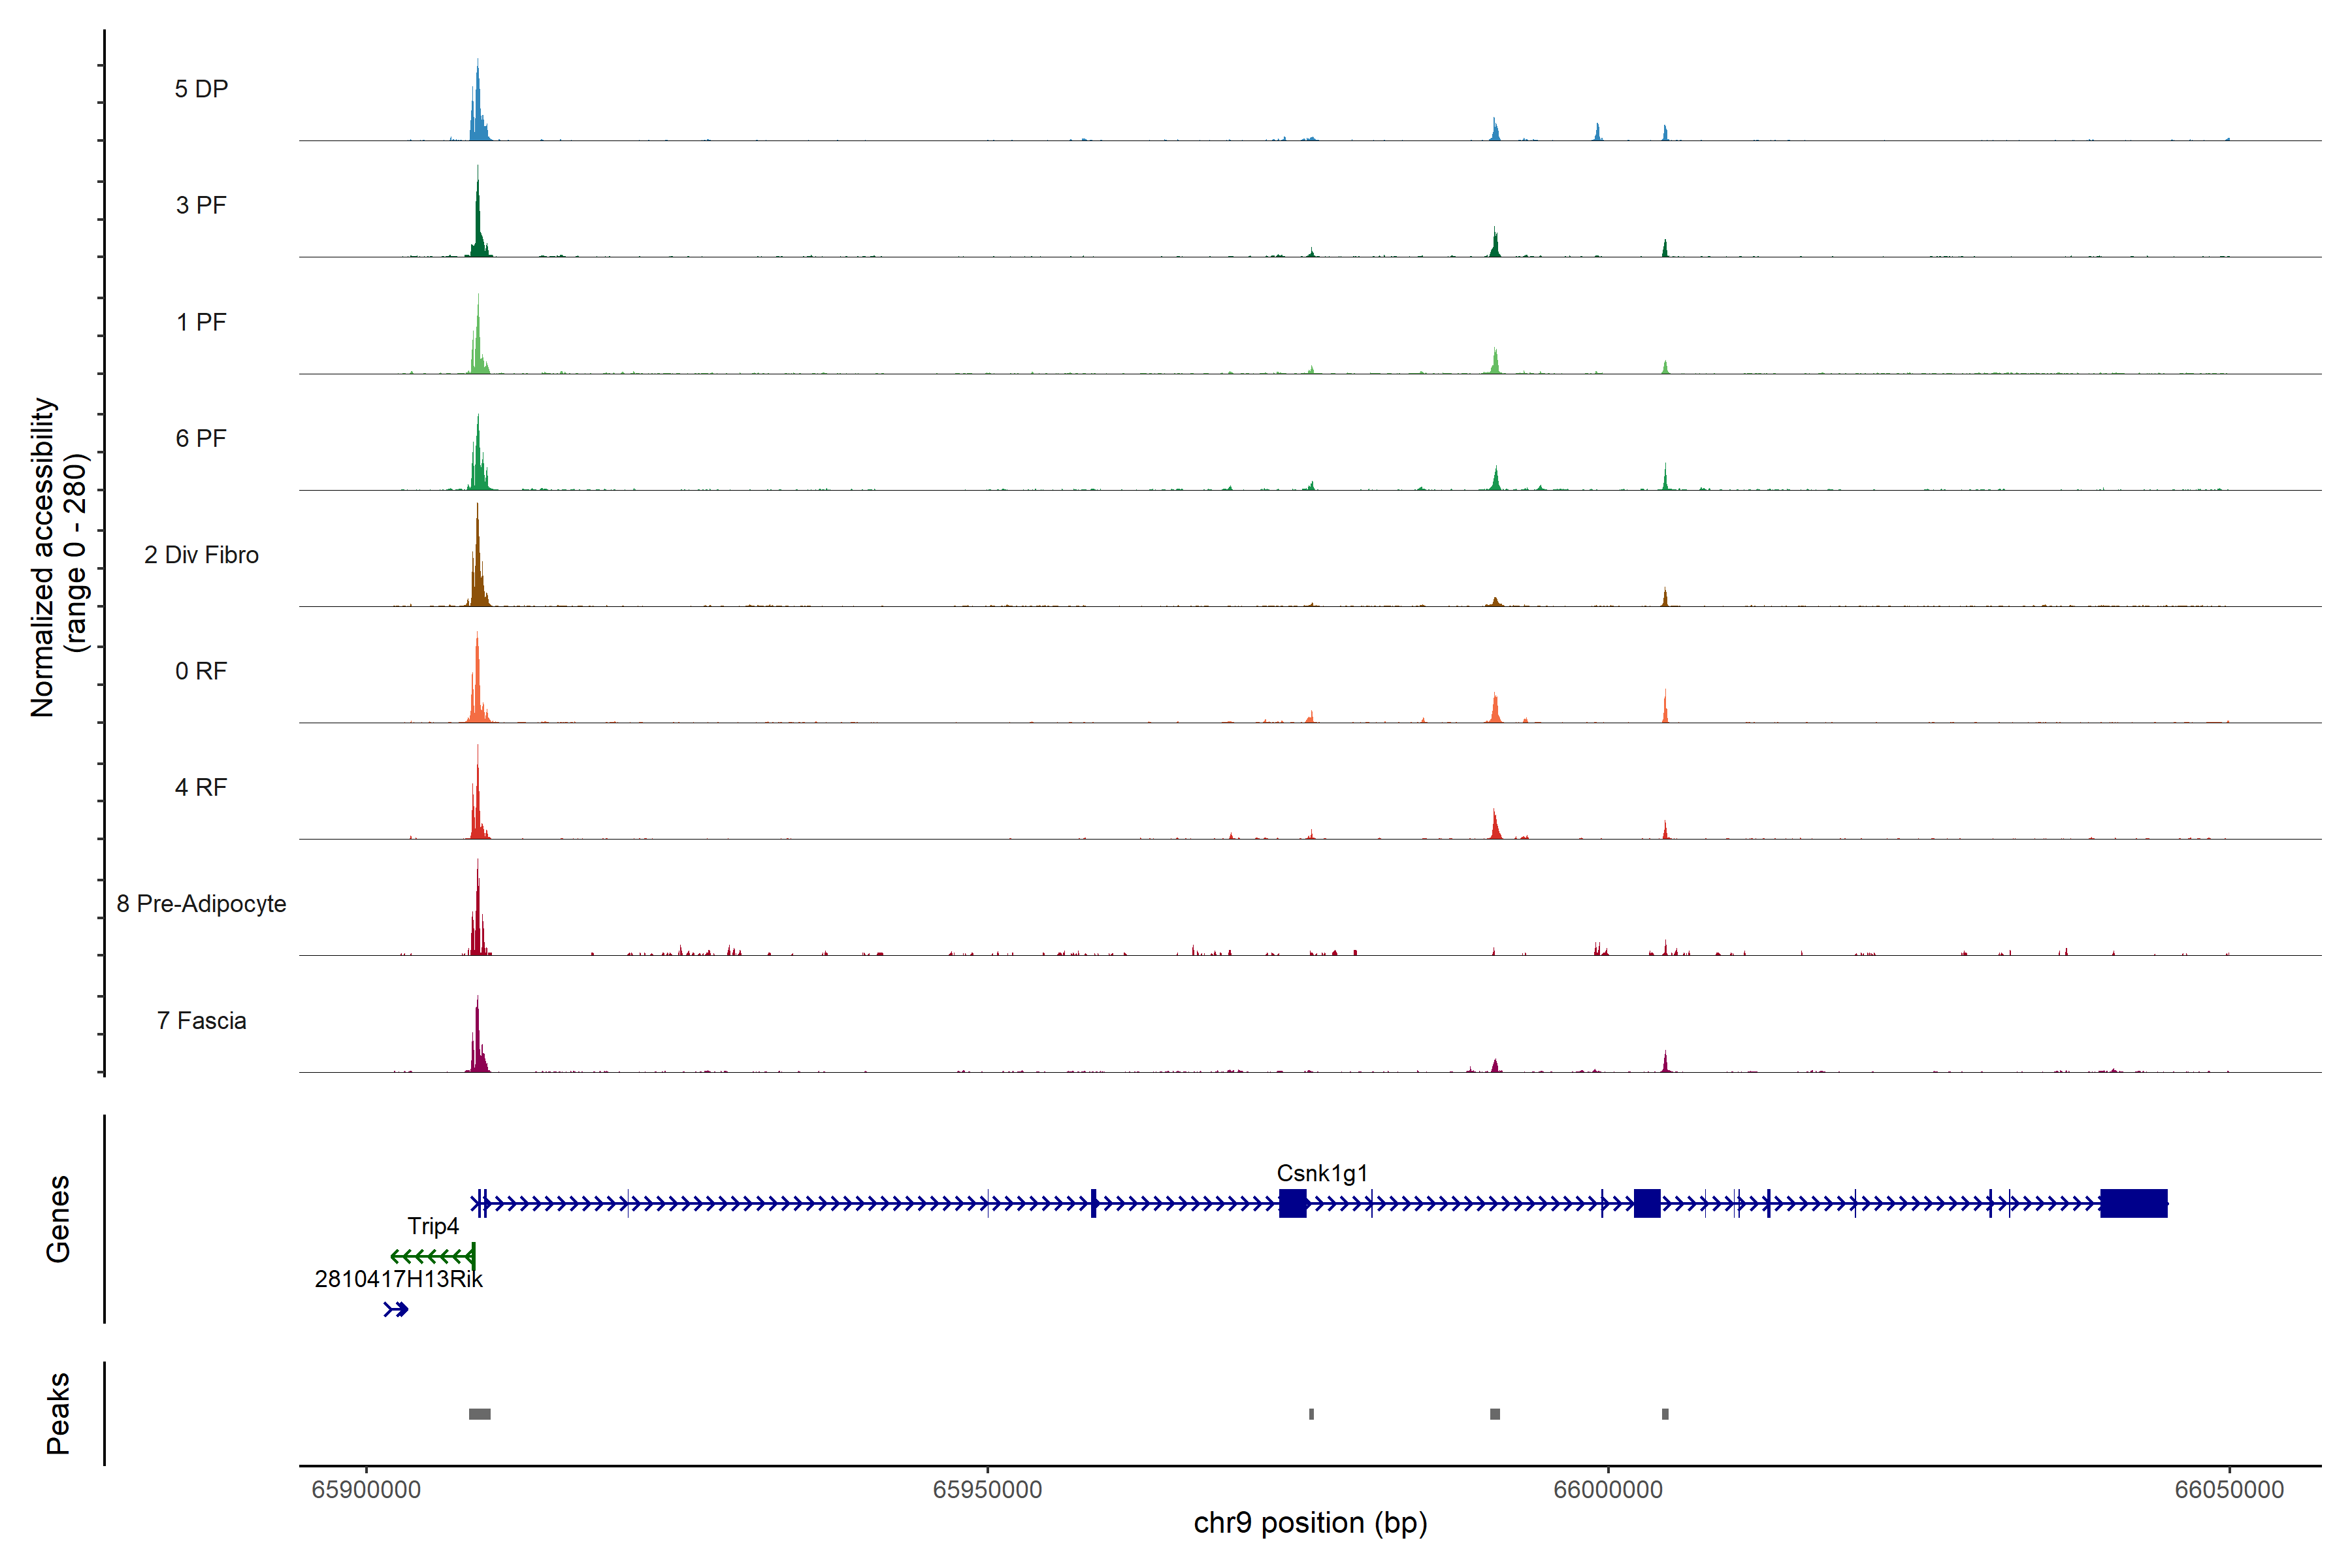This screenshot has width=2352, height=1568.
Task: Click the Trip4 gene name label
Action: (x=433, y=1226)
